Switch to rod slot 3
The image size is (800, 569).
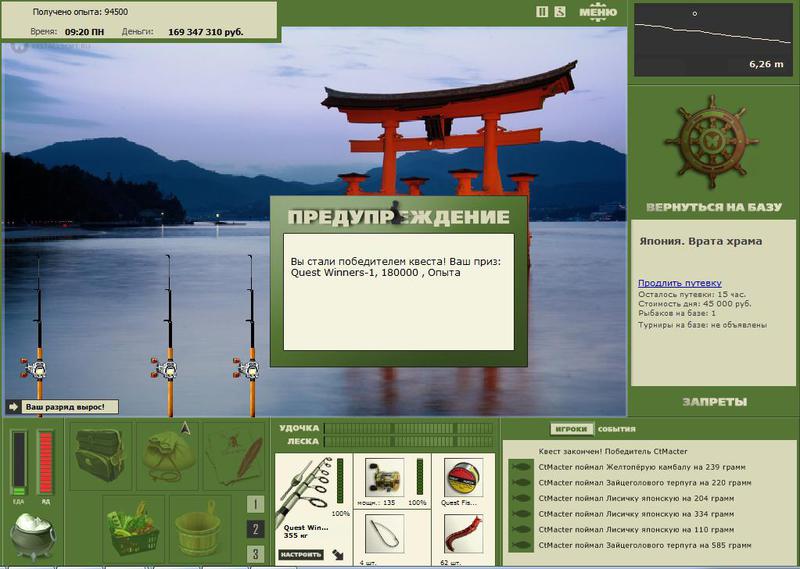click(x=256, y=553)
